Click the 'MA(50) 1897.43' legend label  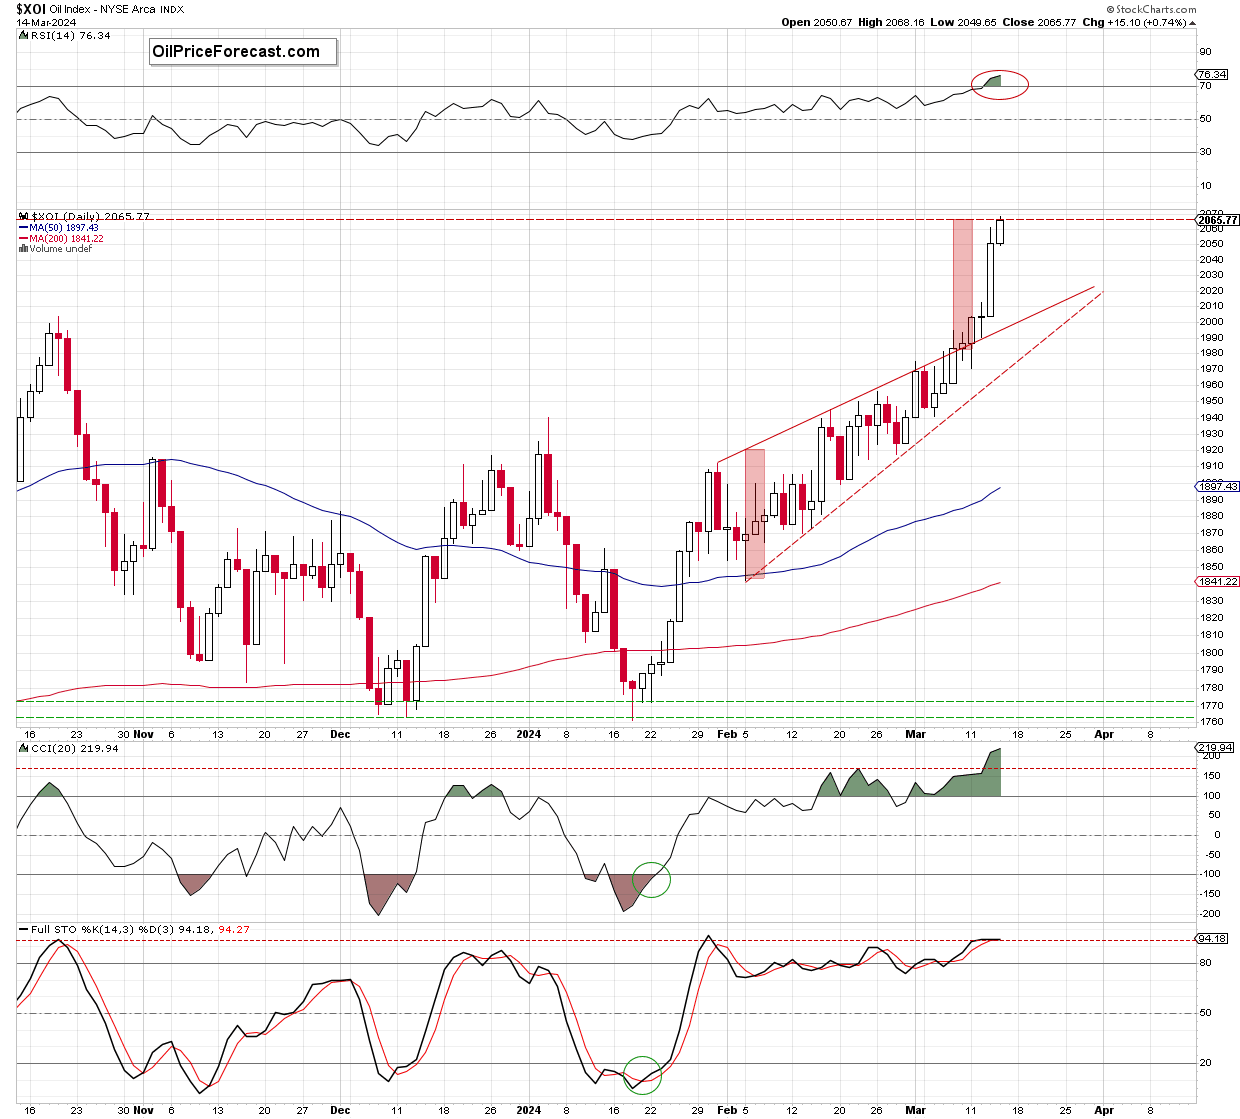tap(64, 228)
